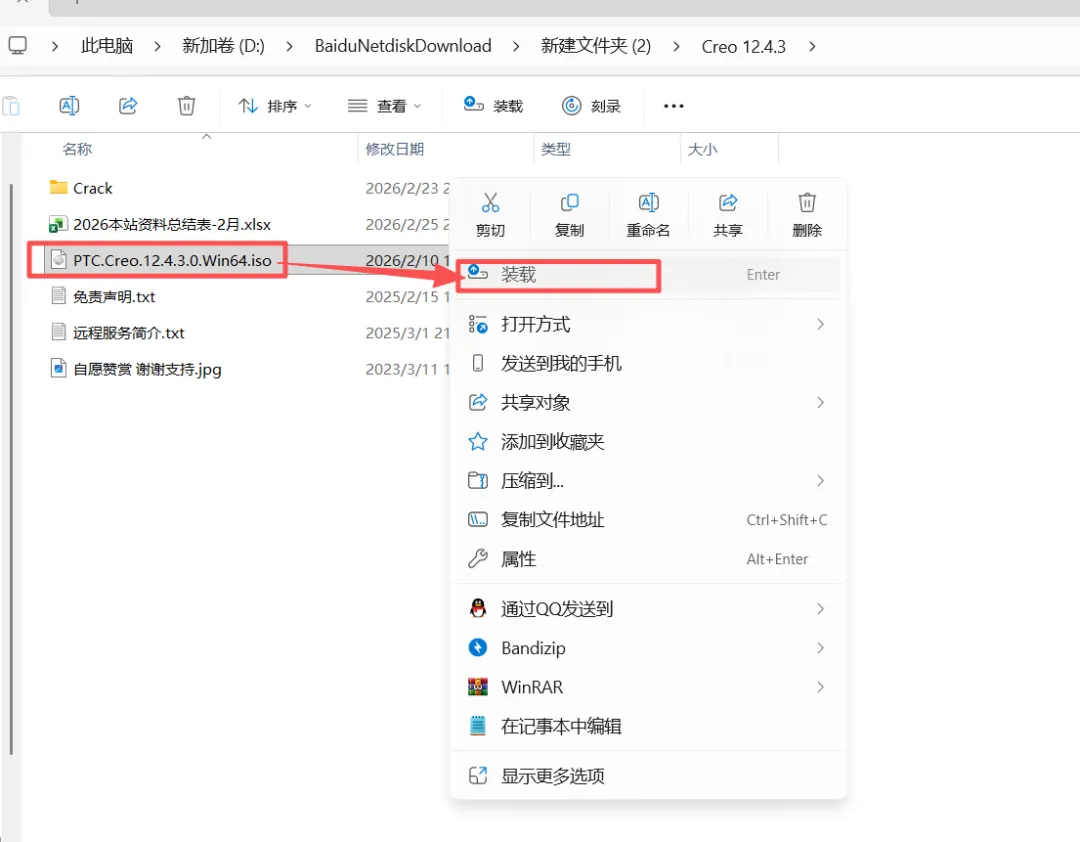Image resolution: width=1080 pixels, height=842 pixels.
Task: Select 添加到收藏夹 in the context menu
Action: coord(647,442)
